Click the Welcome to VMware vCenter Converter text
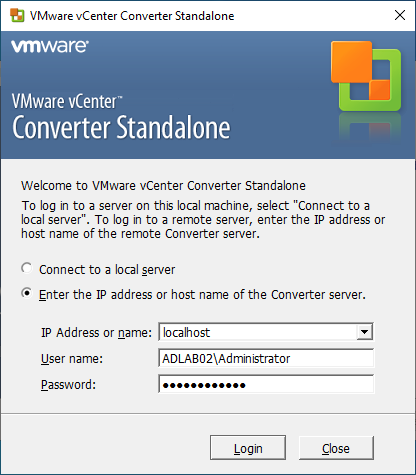The height and width of the screenshot is (475, 416). (x=163, y=186)
